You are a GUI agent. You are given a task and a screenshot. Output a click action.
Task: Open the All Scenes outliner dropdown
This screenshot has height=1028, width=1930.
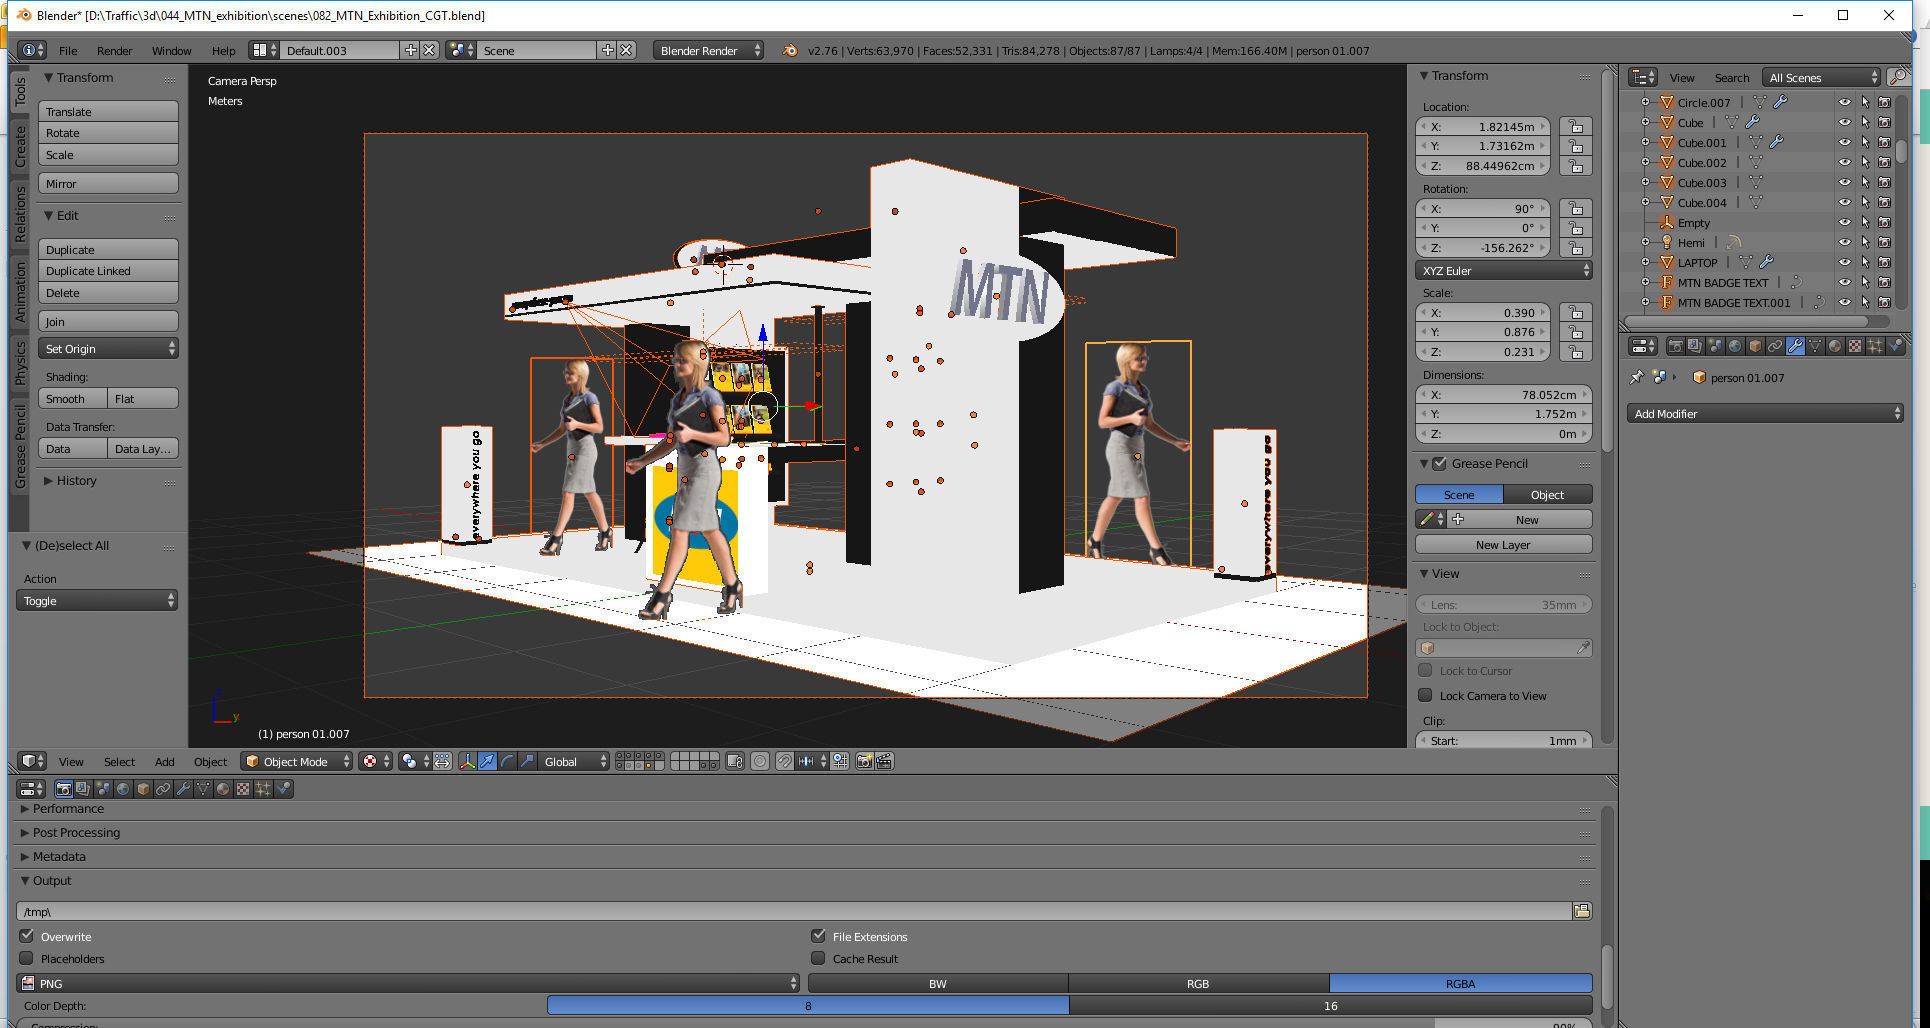pos(1822,77)
